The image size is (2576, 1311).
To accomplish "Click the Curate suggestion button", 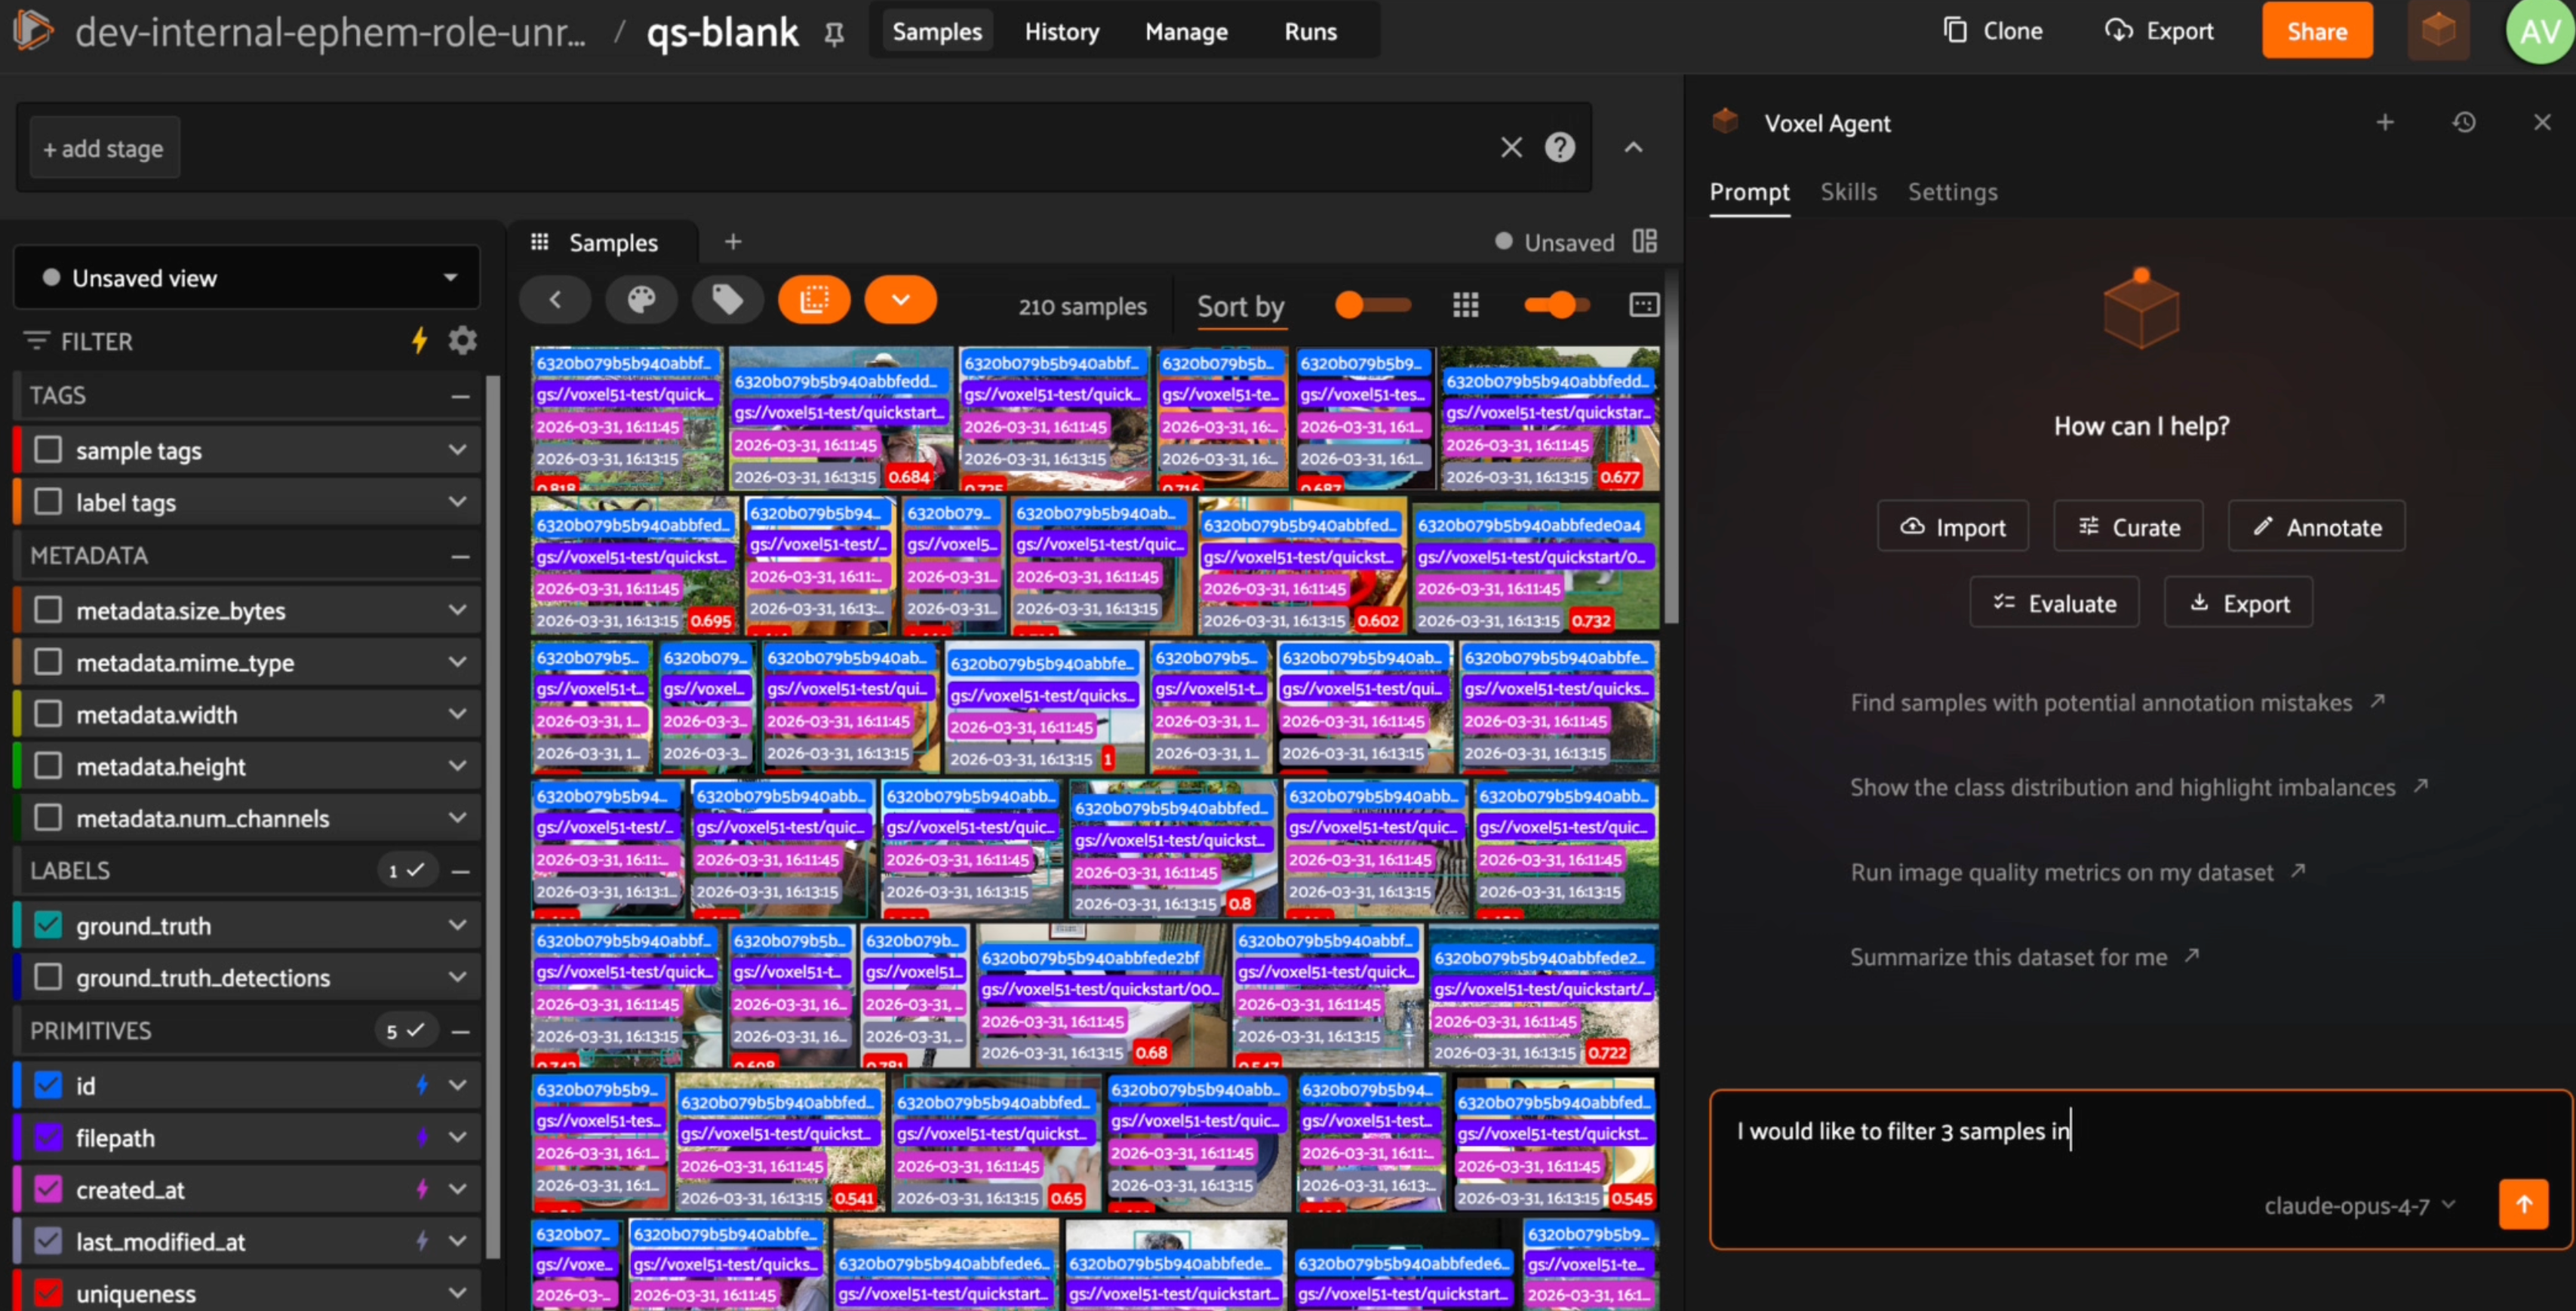I will click(2128, 526).
